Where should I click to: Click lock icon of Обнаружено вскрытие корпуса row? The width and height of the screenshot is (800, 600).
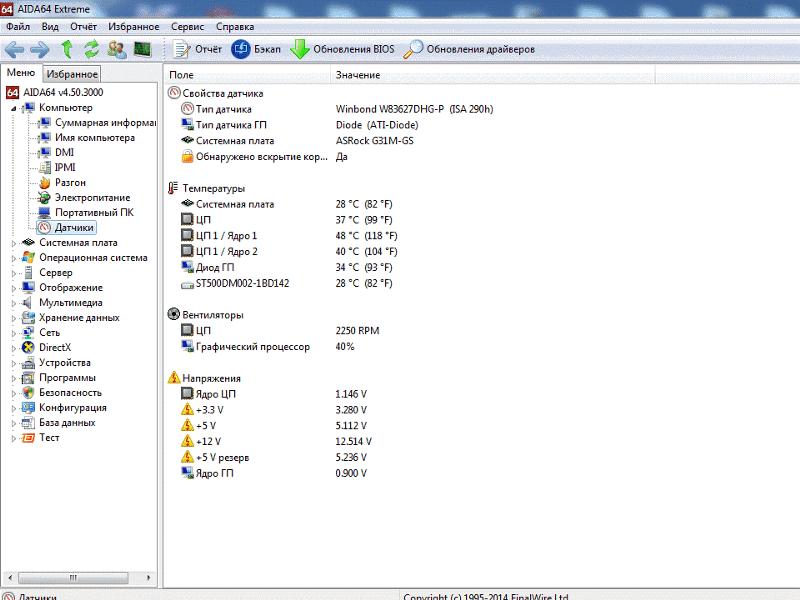click(187, 156)
